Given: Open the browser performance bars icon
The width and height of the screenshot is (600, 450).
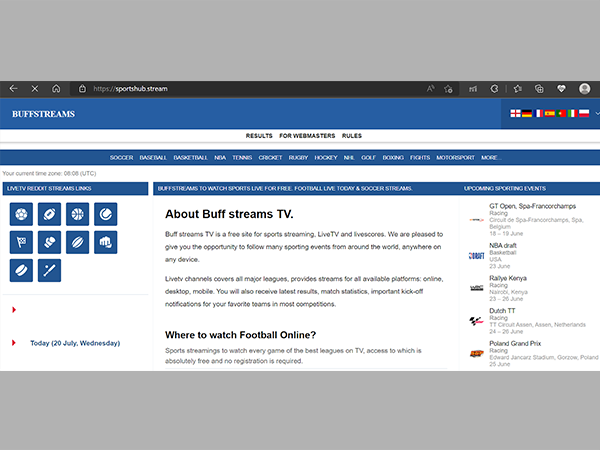Looking at the screenshot, I should (x=473, y=89).
